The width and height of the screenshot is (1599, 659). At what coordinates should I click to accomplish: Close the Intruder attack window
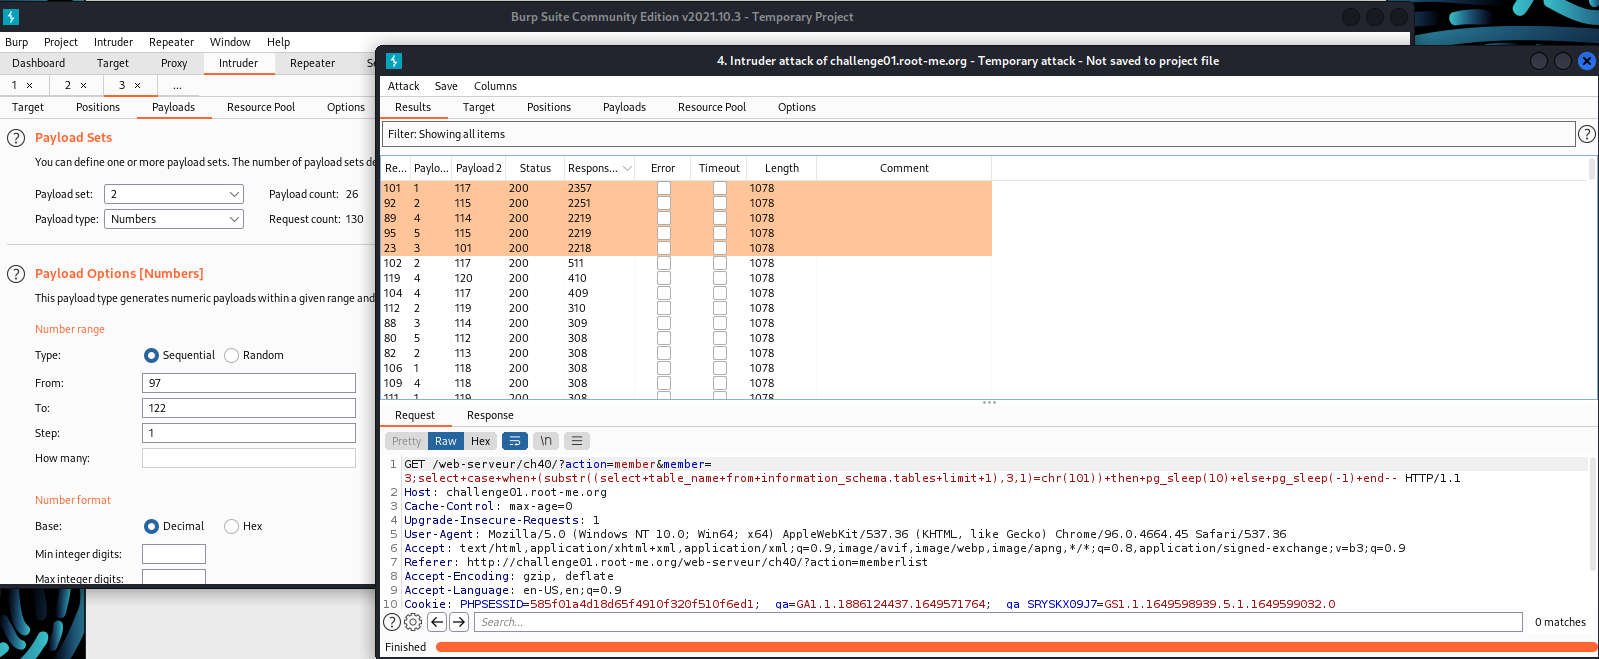1586,61
